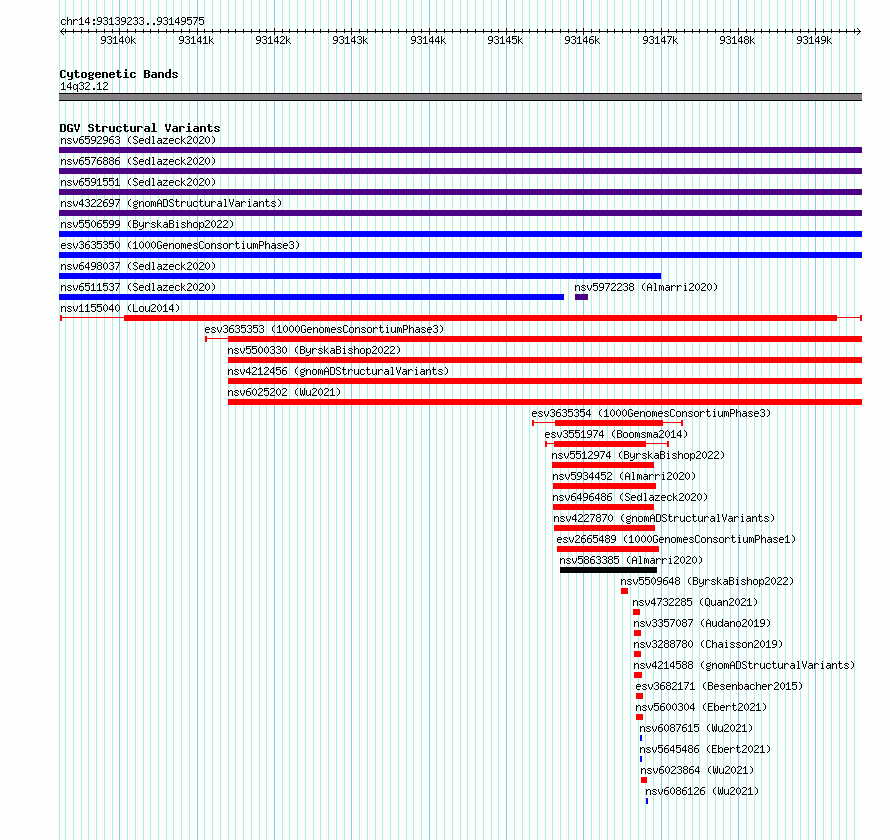Click nsv3357087 (Audano2019) label
This screenshot has width=890, height=840.
(x=702, y=623)
